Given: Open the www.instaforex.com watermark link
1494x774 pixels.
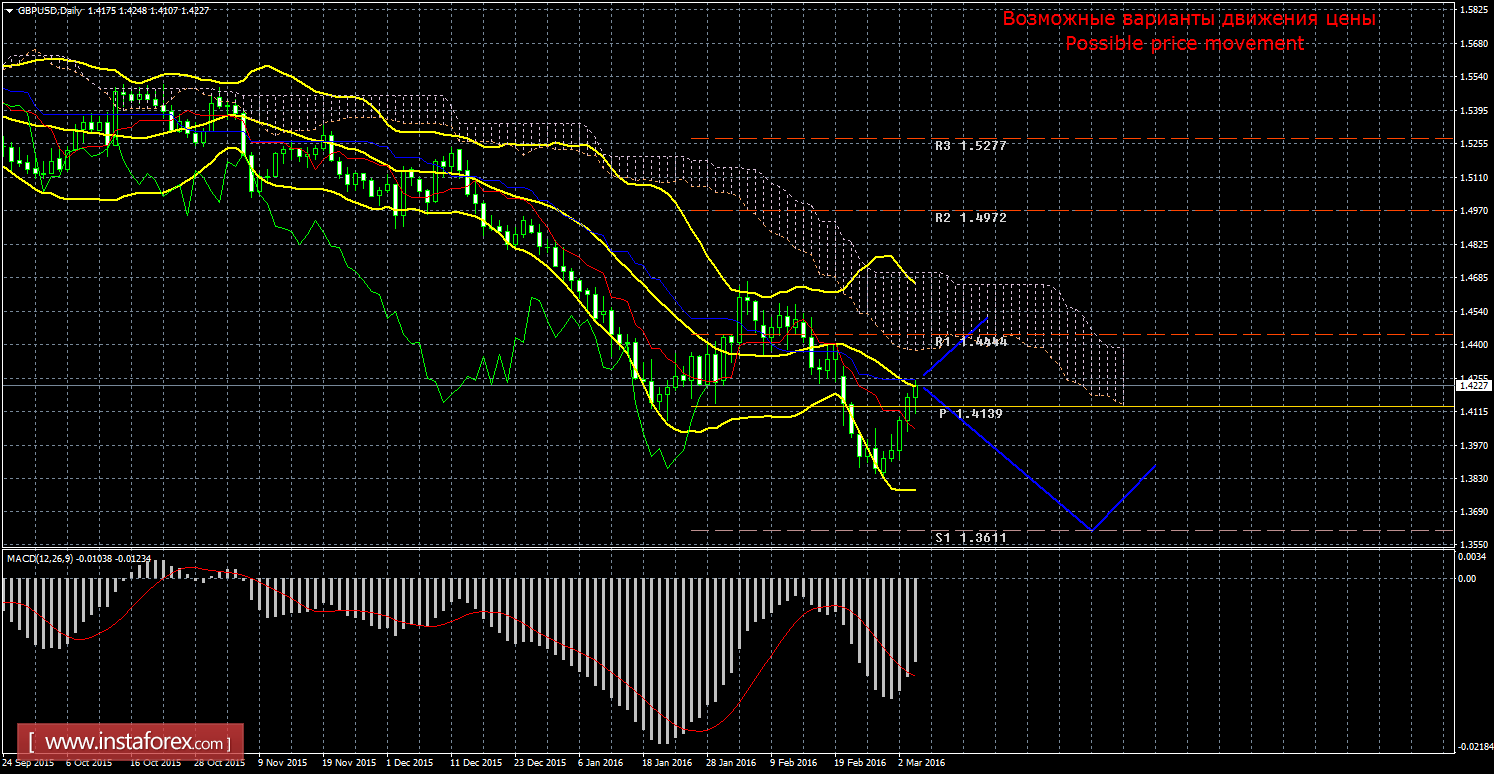Looking at the screenshot, I should (135, 743).
